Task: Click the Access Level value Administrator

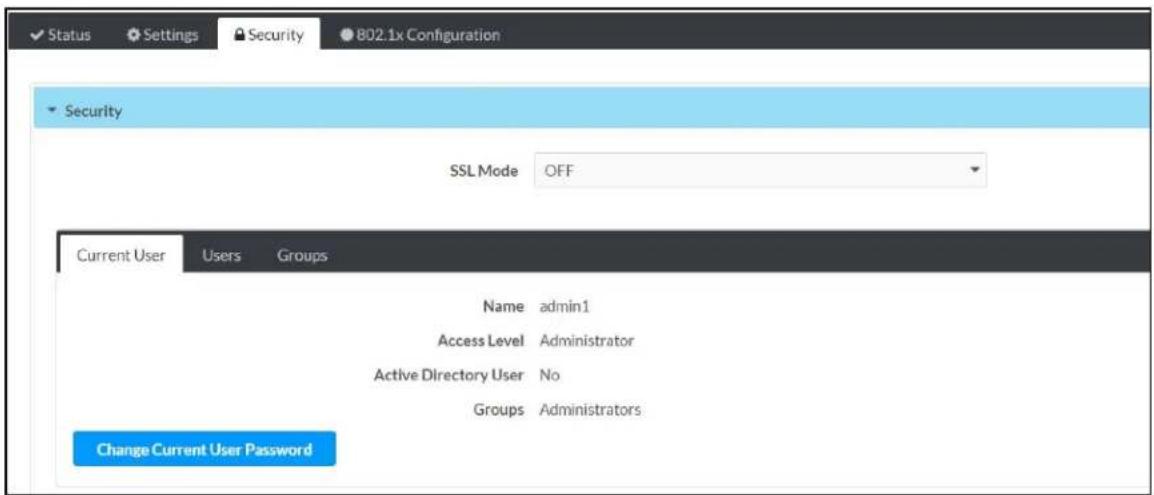Action: tap(587, 341)
